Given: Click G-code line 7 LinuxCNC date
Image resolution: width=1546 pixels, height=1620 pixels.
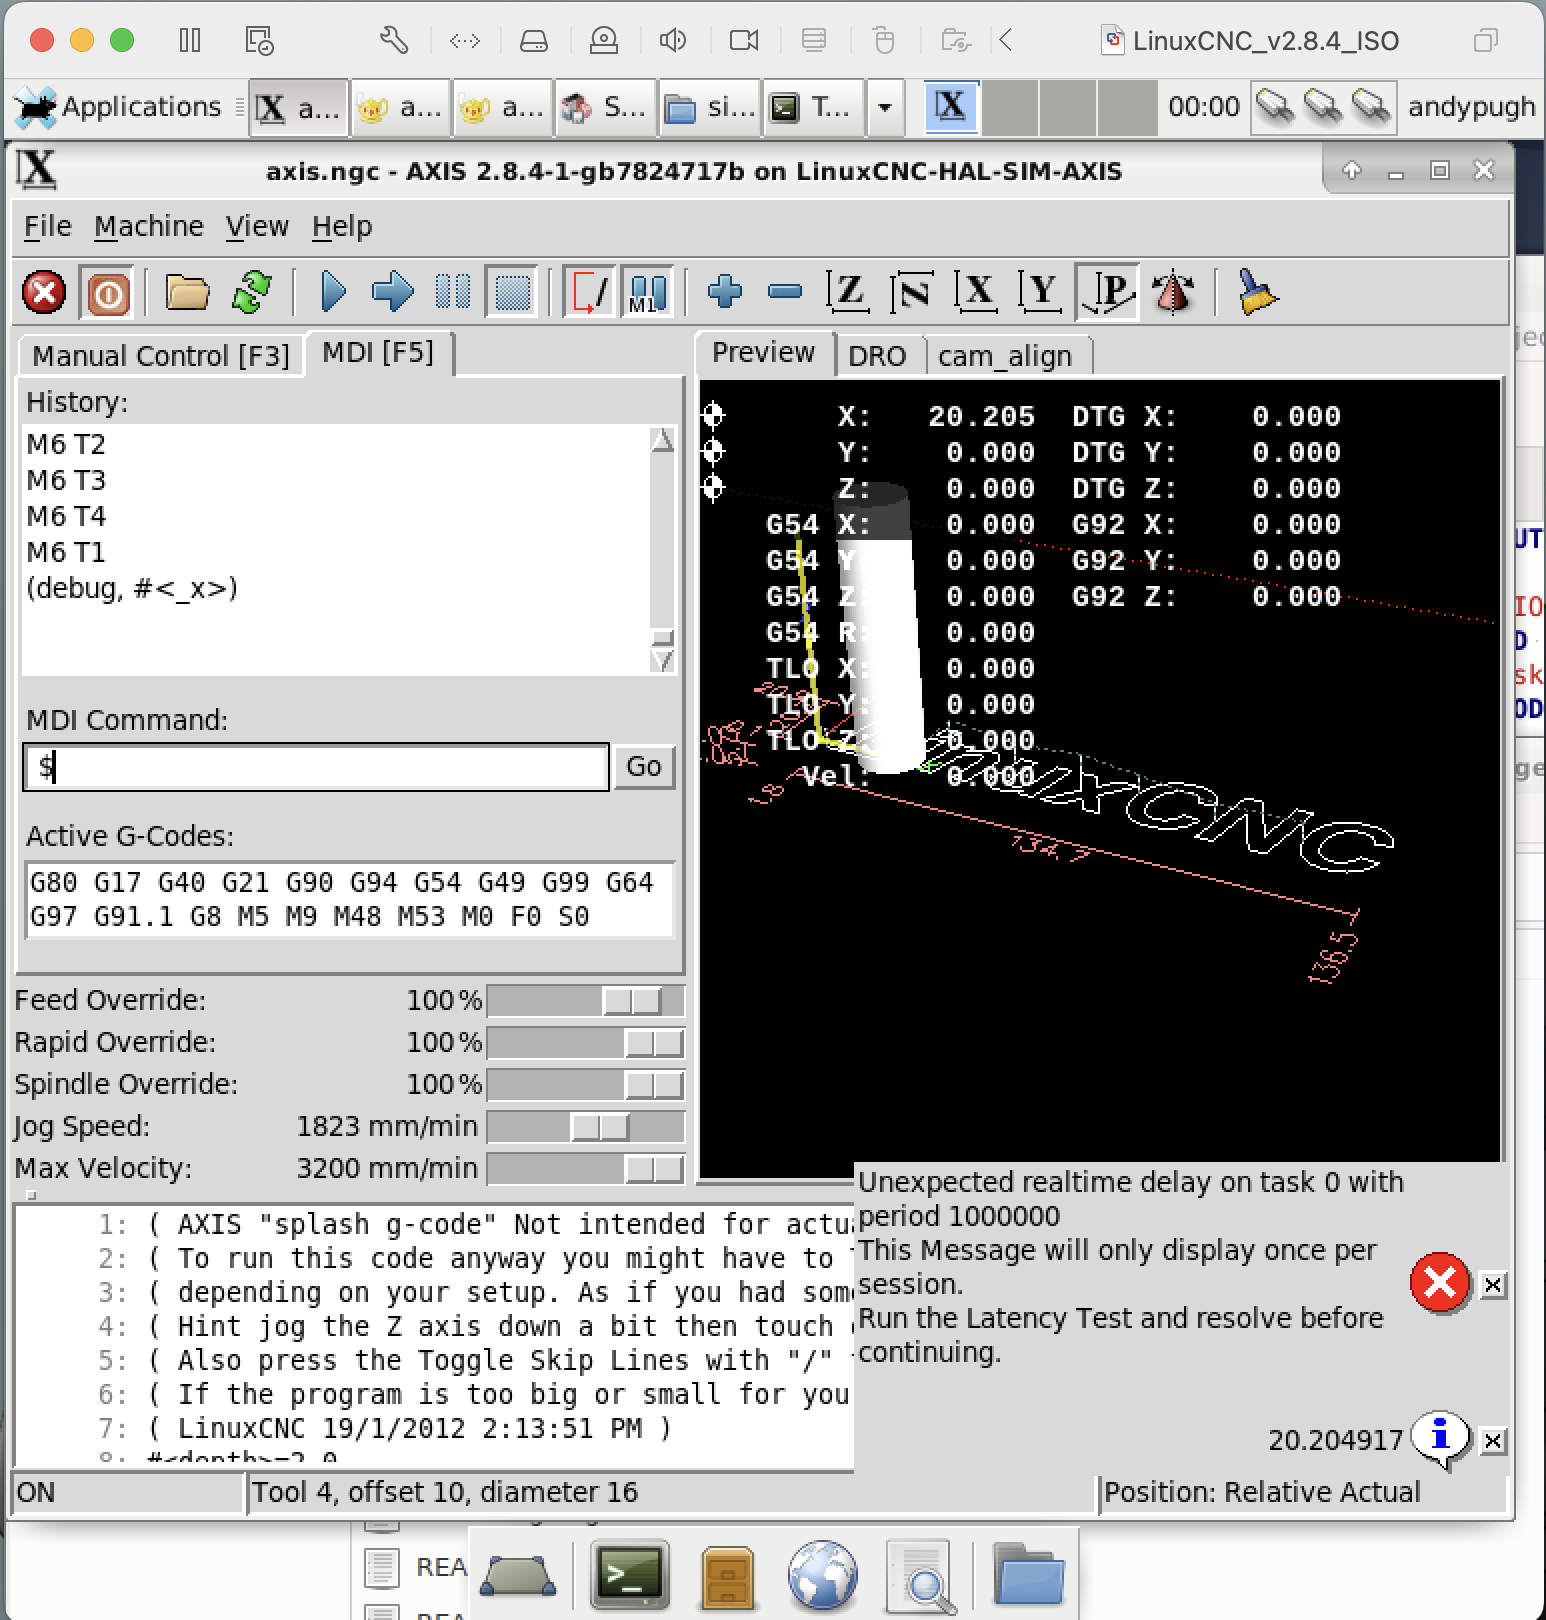Looking at the screenshot, I should [x=410, y=1429].
